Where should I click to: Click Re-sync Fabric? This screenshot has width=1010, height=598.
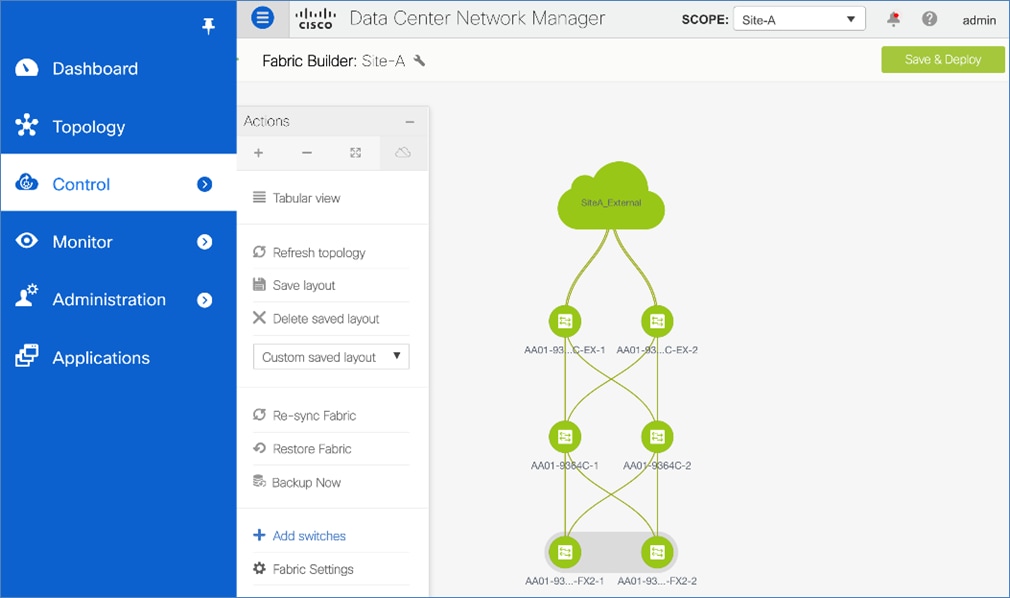[x=305, y=415]
